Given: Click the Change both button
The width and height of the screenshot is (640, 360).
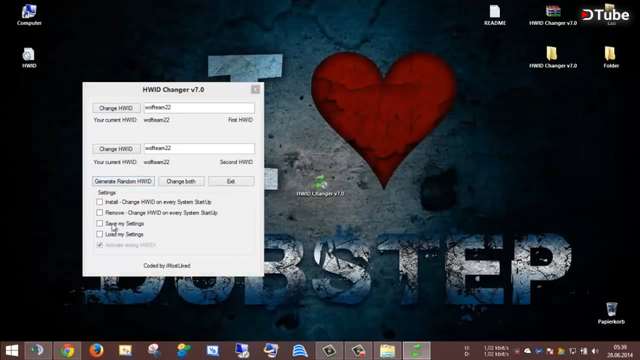Looking at the screenshot, I should 181,181.
